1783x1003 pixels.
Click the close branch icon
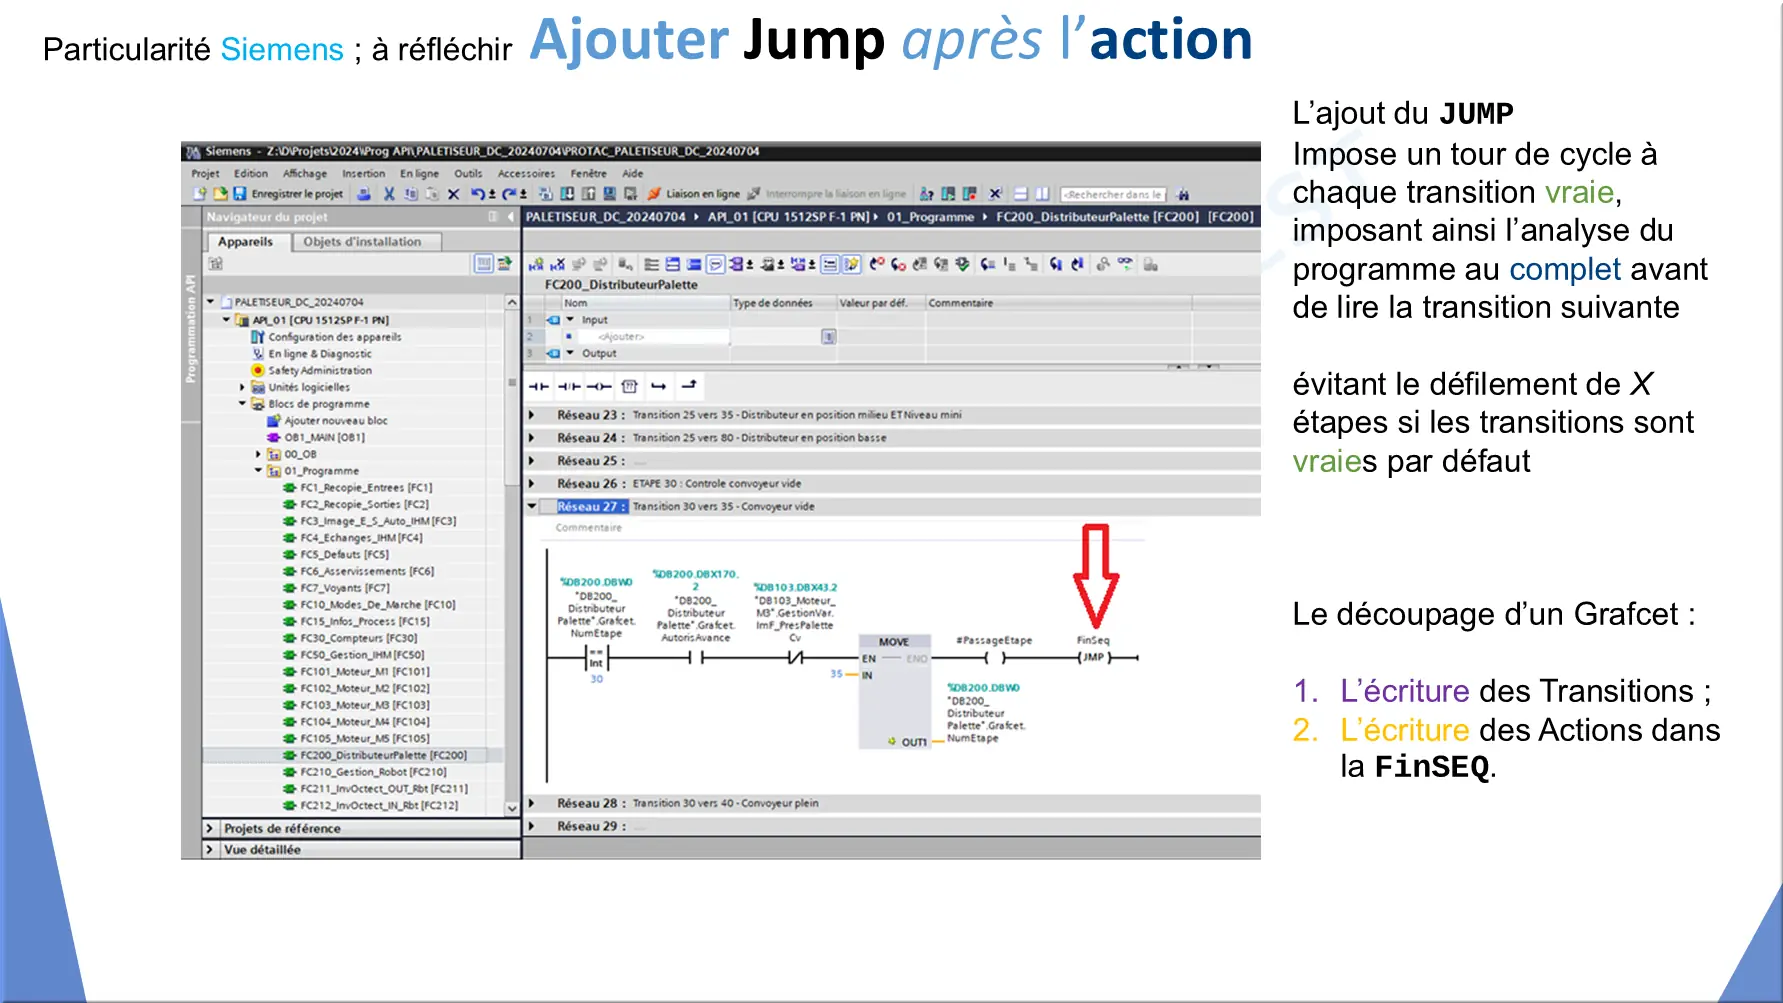689,386
